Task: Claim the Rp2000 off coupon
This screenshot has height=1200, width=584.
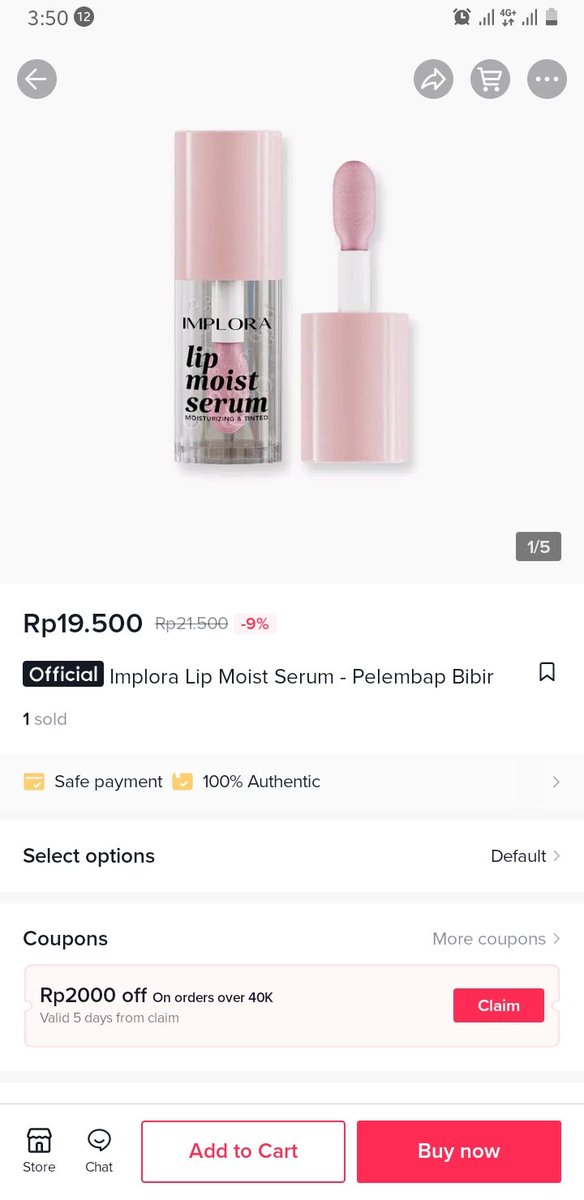Action: point(499,1006)
